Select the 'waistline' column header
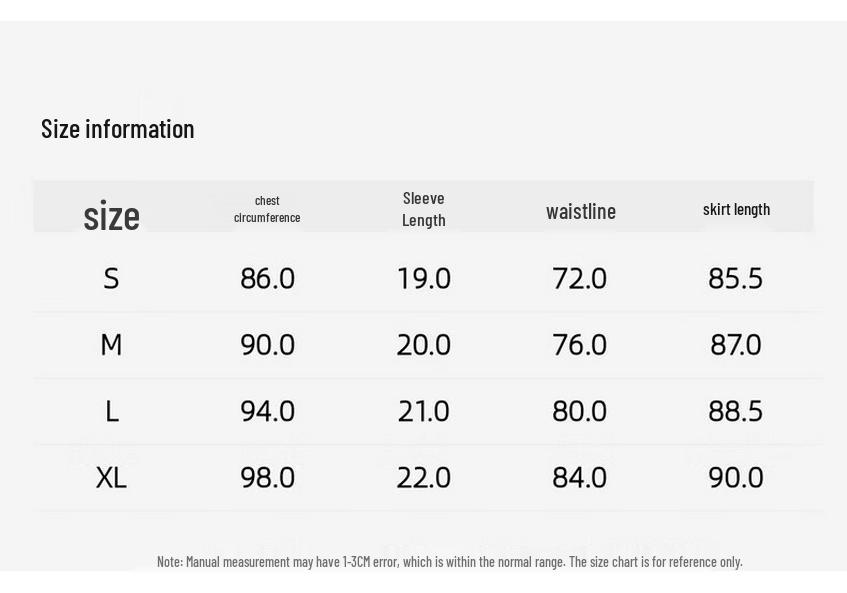847x593 pixels. [x=581, y=211]
